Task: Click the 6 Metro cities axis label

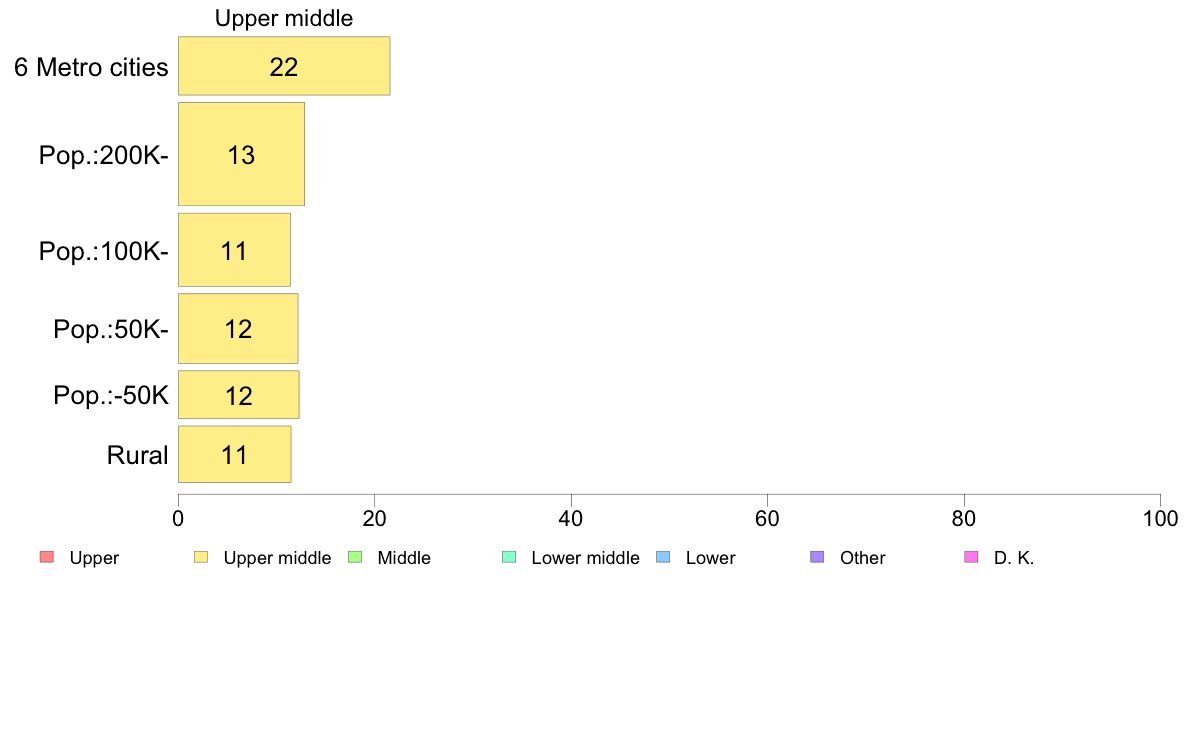Action: 91,67
